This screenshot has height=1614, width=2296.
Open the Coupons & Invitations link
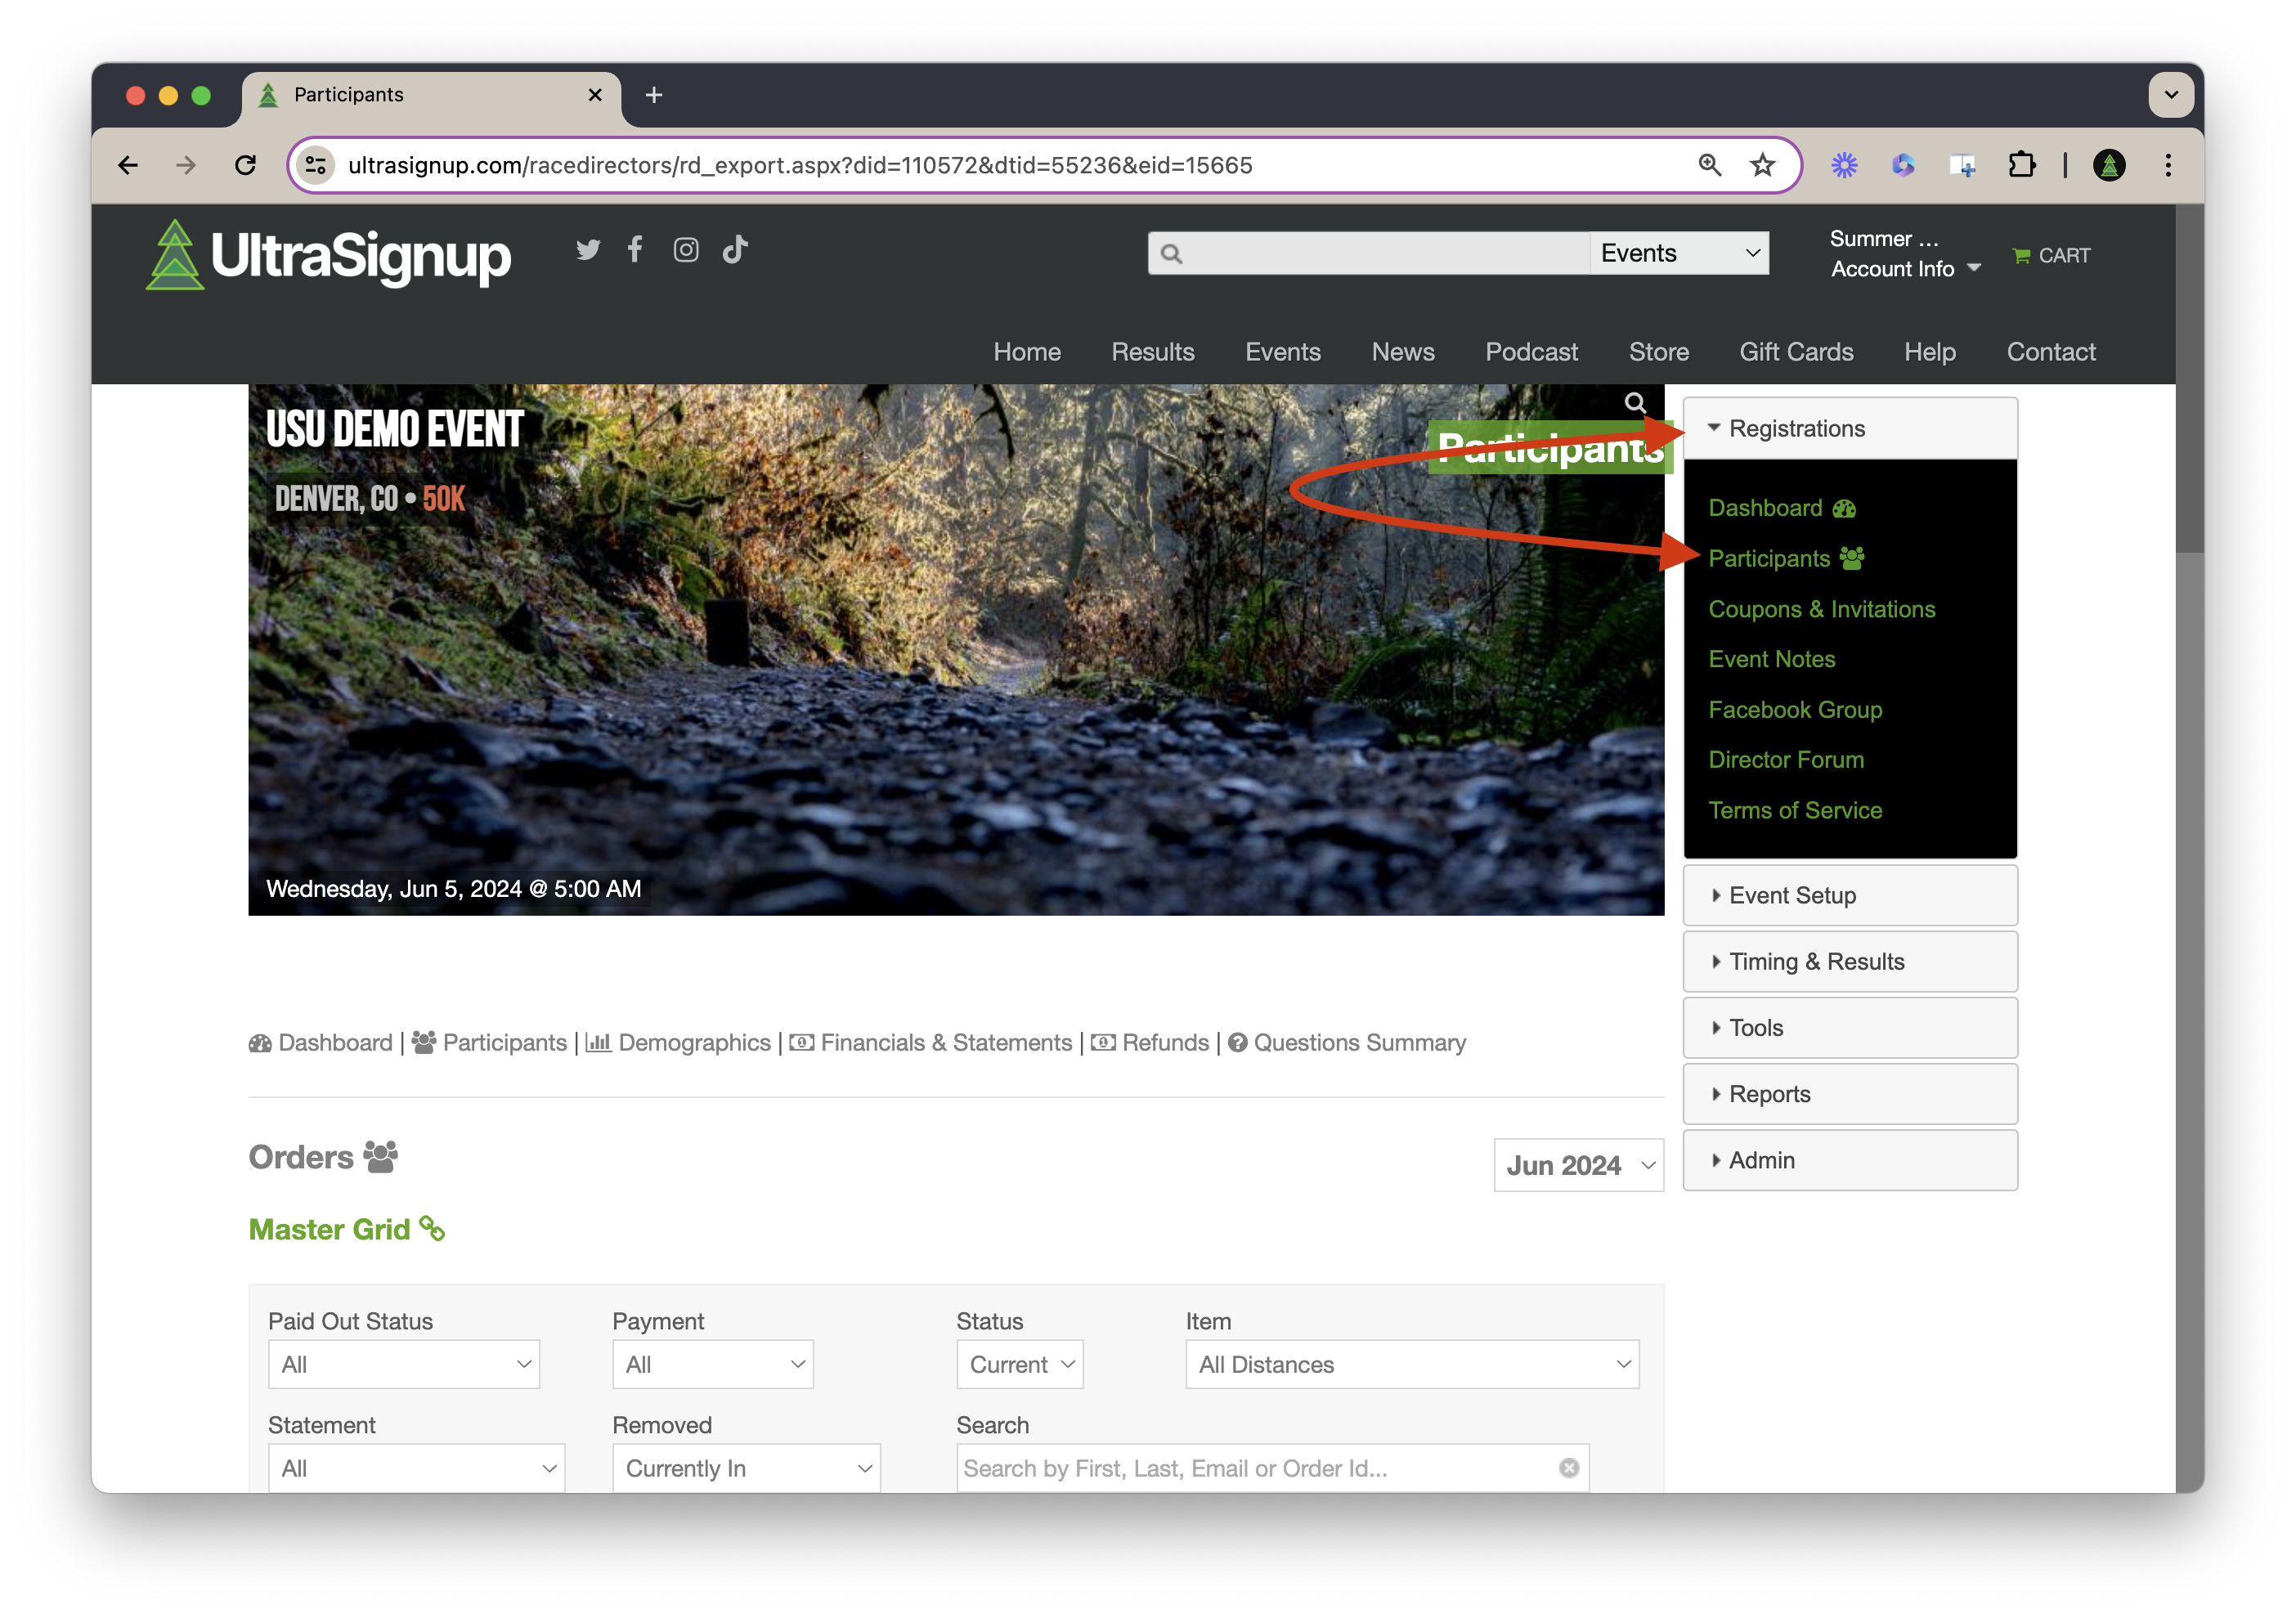tap(1821, 609)
